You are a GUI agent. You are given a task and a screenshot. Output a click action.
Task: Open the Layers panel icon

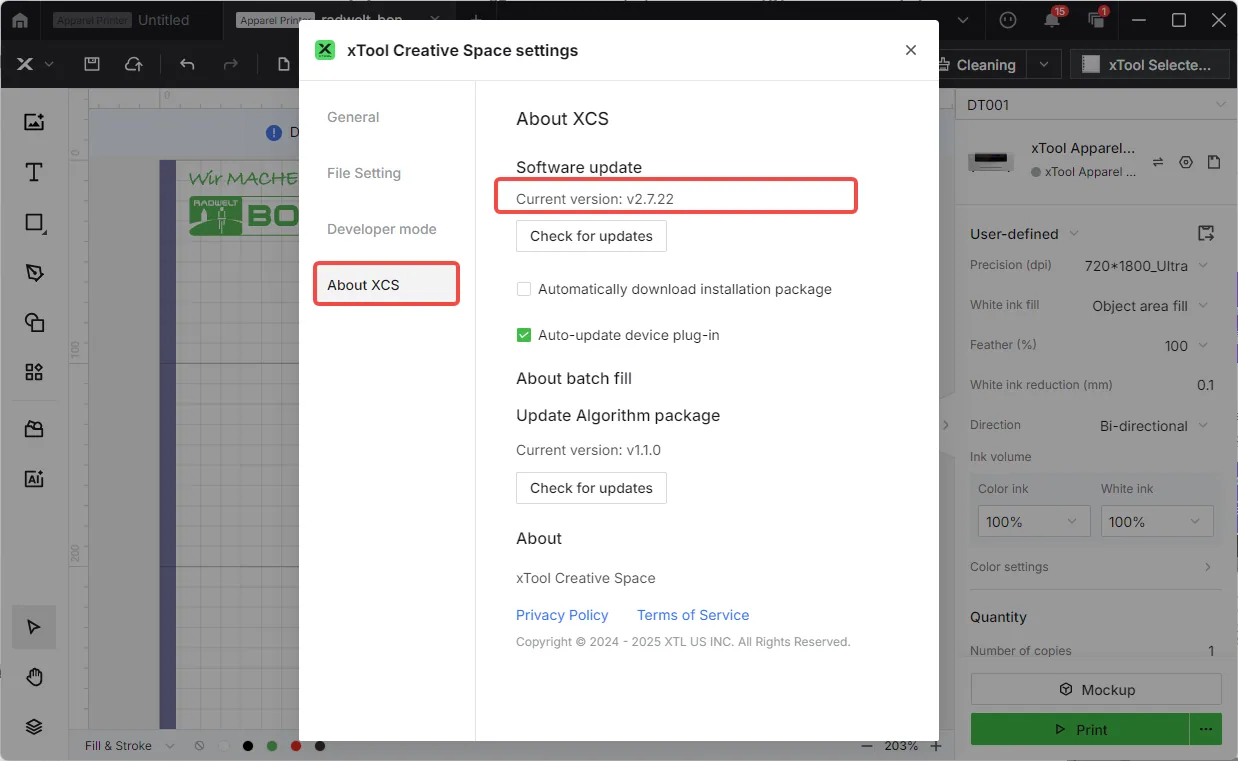(x=34, y=727)
